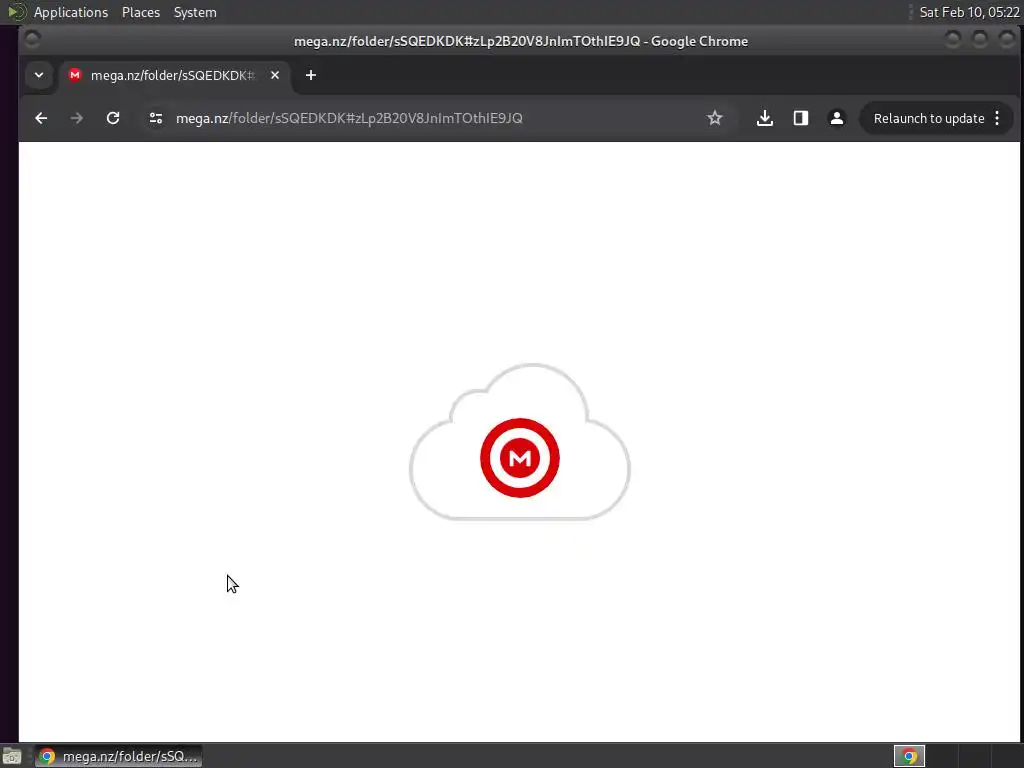This screenshot has height=768, width=1024.
Task: Select the mega.nz/folder tab
Action: (174, 75)
